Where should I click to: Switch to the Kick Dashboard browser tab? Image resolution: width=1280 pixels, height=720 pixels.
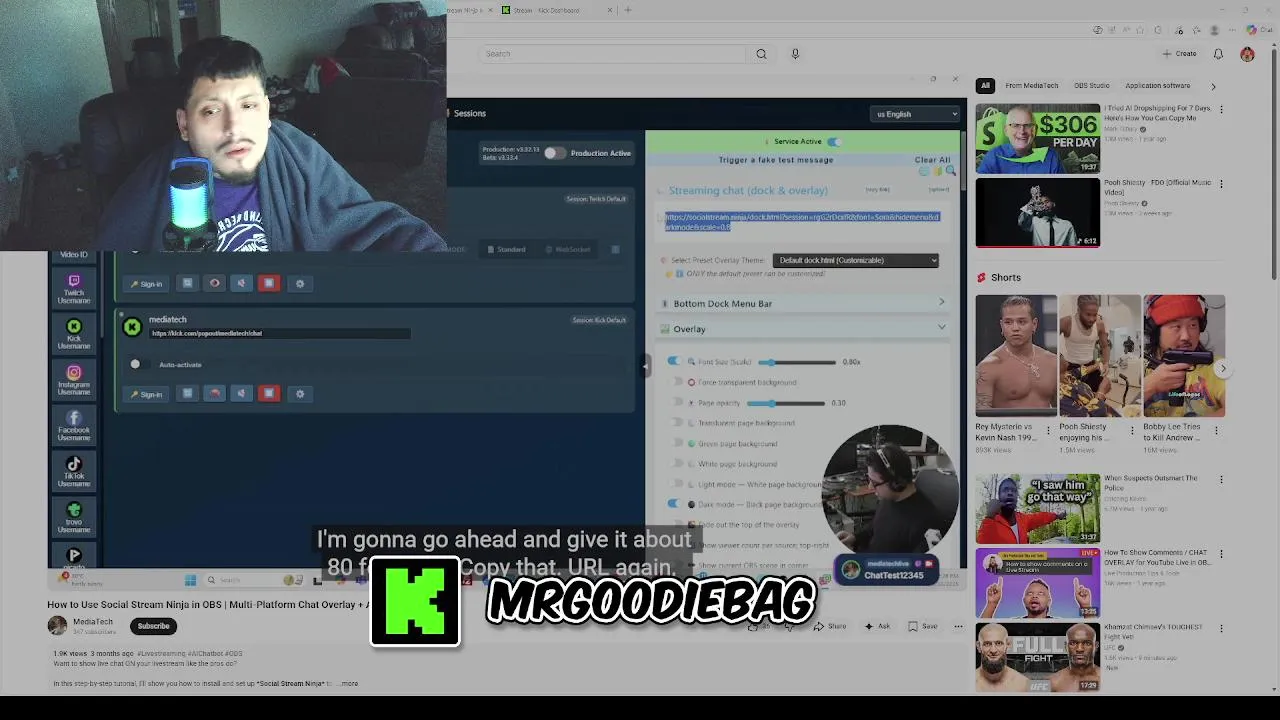tap(555, 10)
